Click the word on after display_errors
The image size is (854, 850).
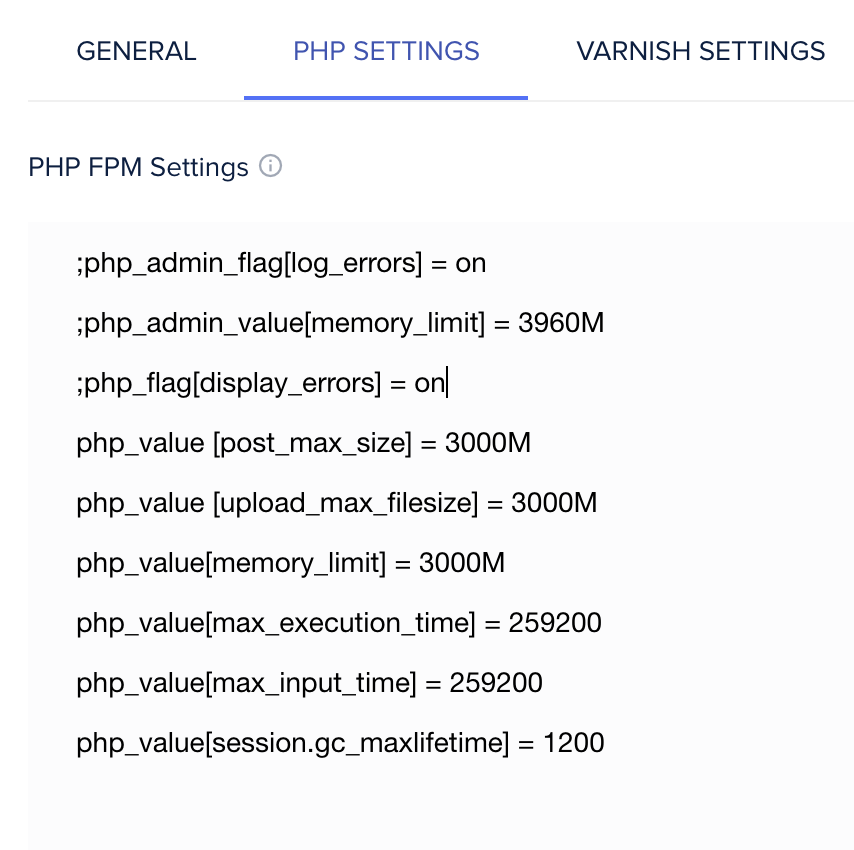[x=431, y=382]
